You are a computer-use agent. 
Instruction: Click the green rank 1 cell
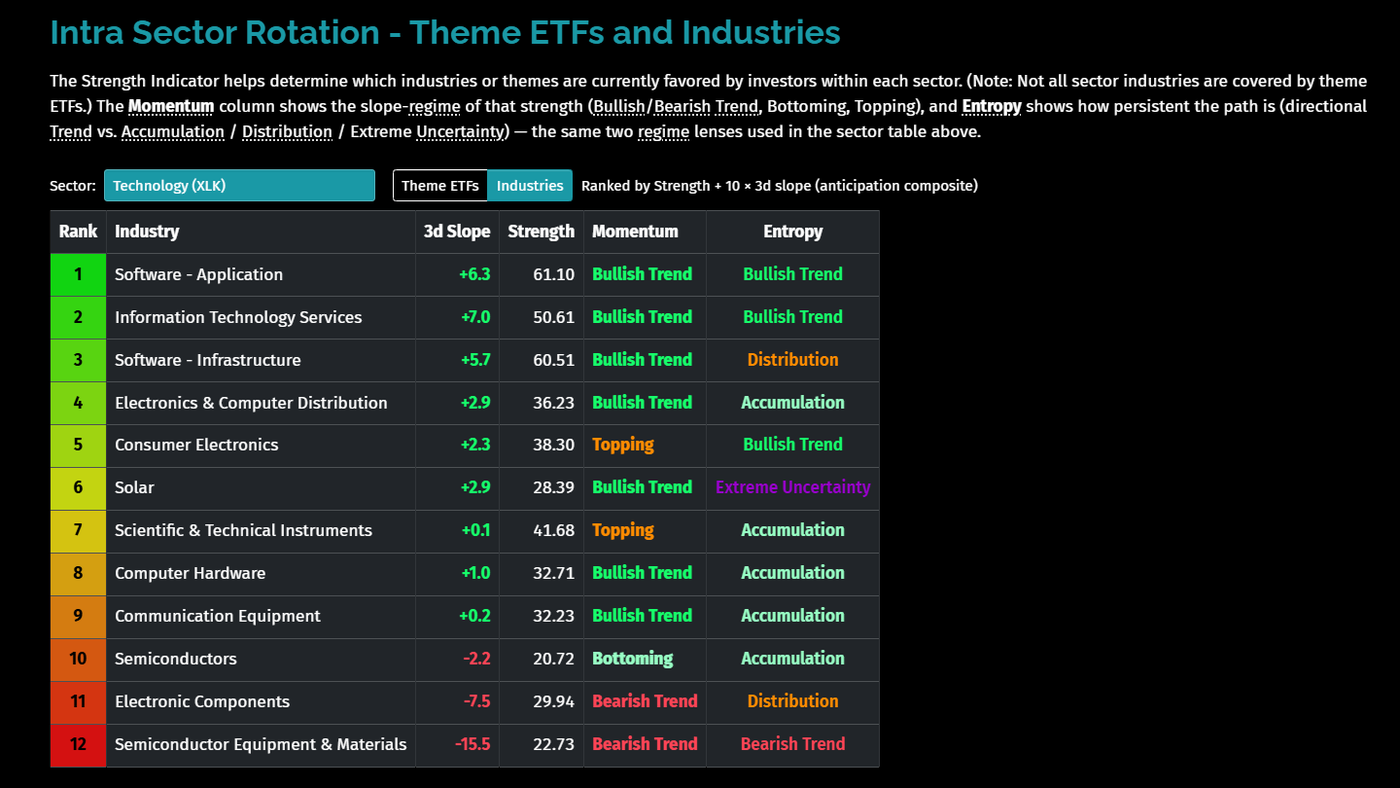(78, 274)
